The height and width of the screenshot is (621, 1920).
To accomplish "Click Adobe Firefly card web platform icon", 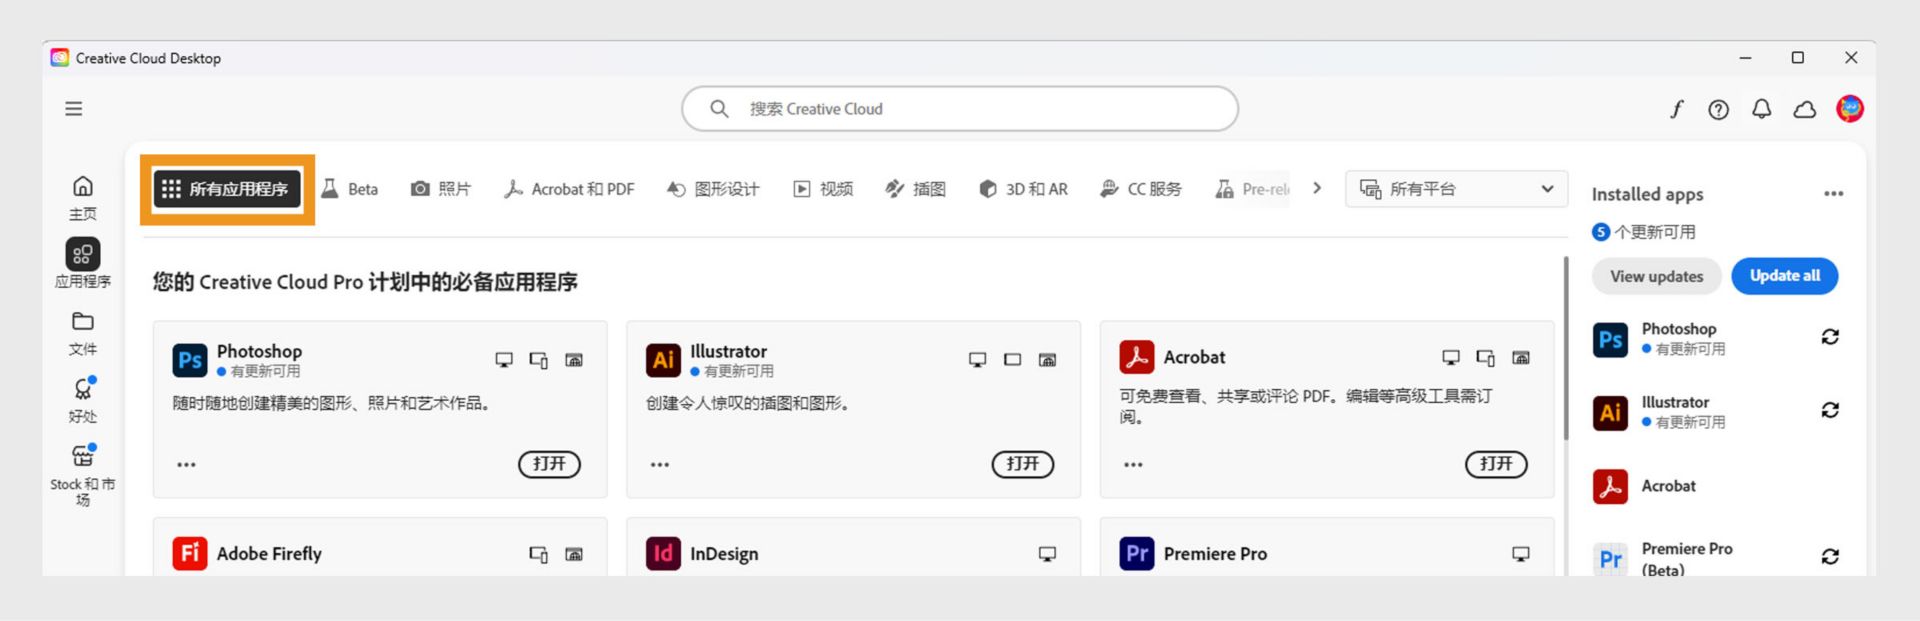I will (574, 554).
